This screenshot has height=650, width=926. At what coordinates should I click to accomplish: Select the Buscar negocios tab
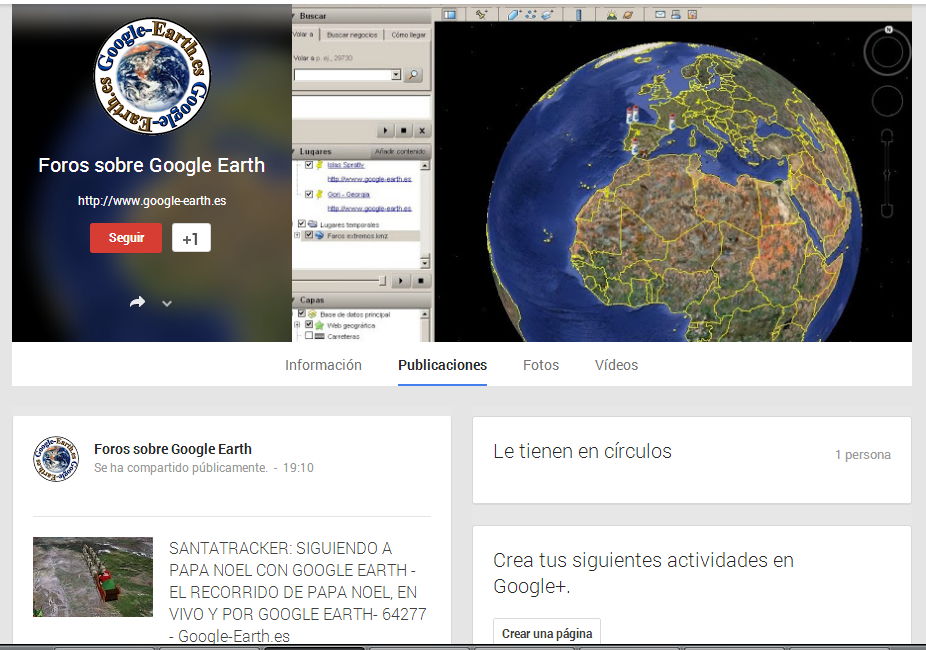352,35
